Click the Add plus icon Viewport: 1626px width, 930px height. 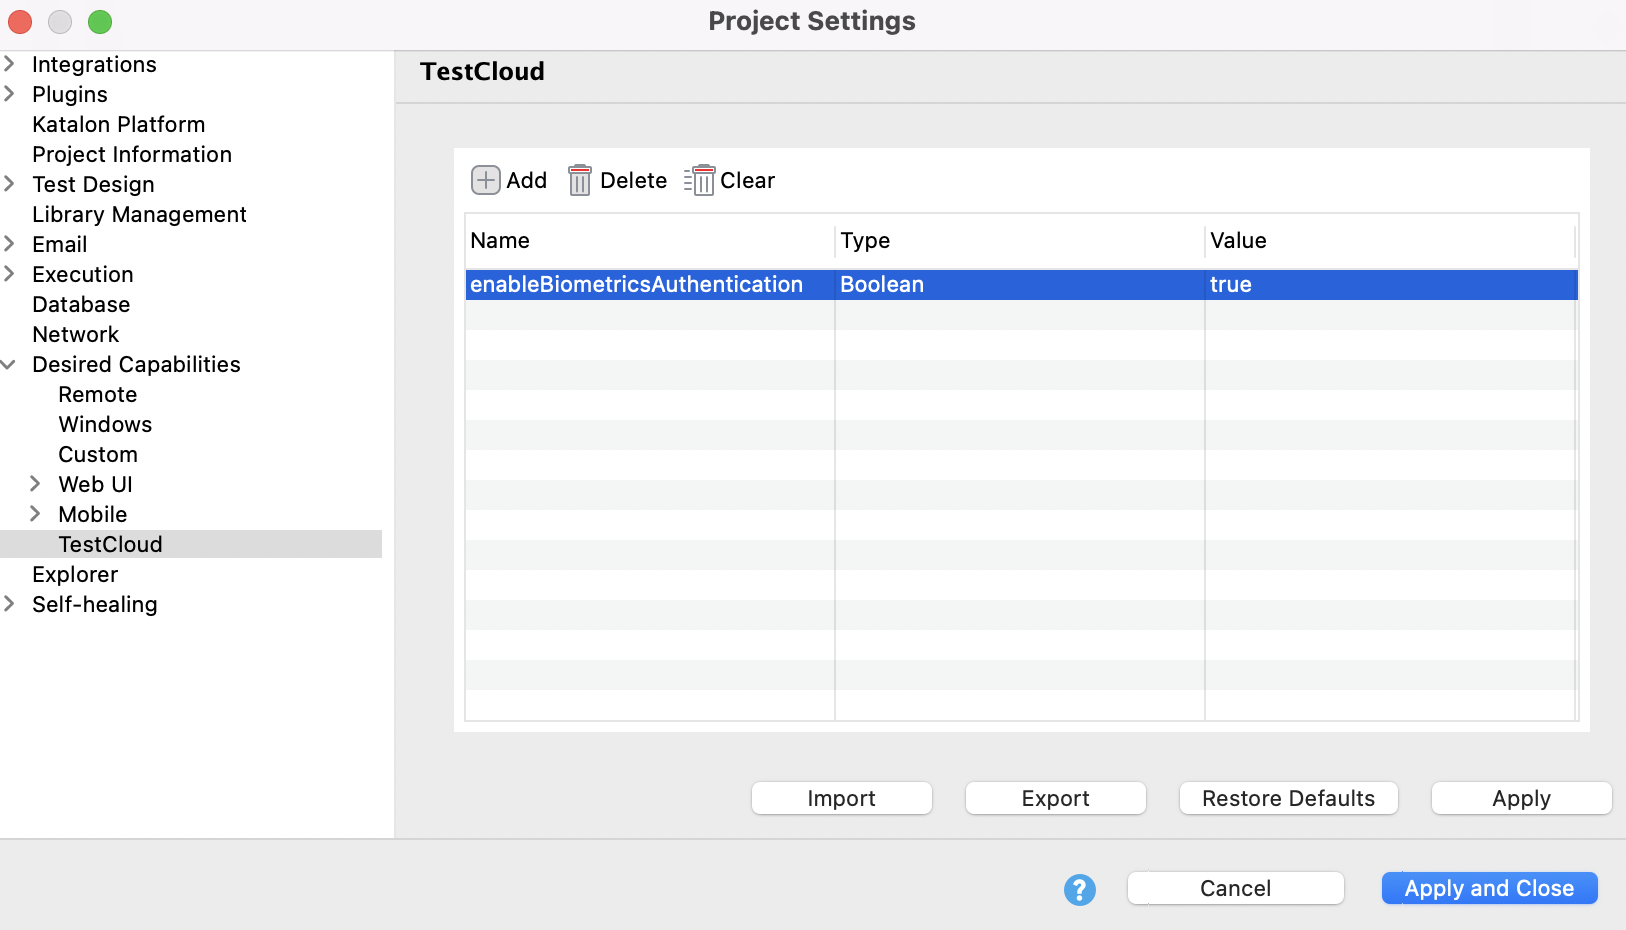coord(486,180)
